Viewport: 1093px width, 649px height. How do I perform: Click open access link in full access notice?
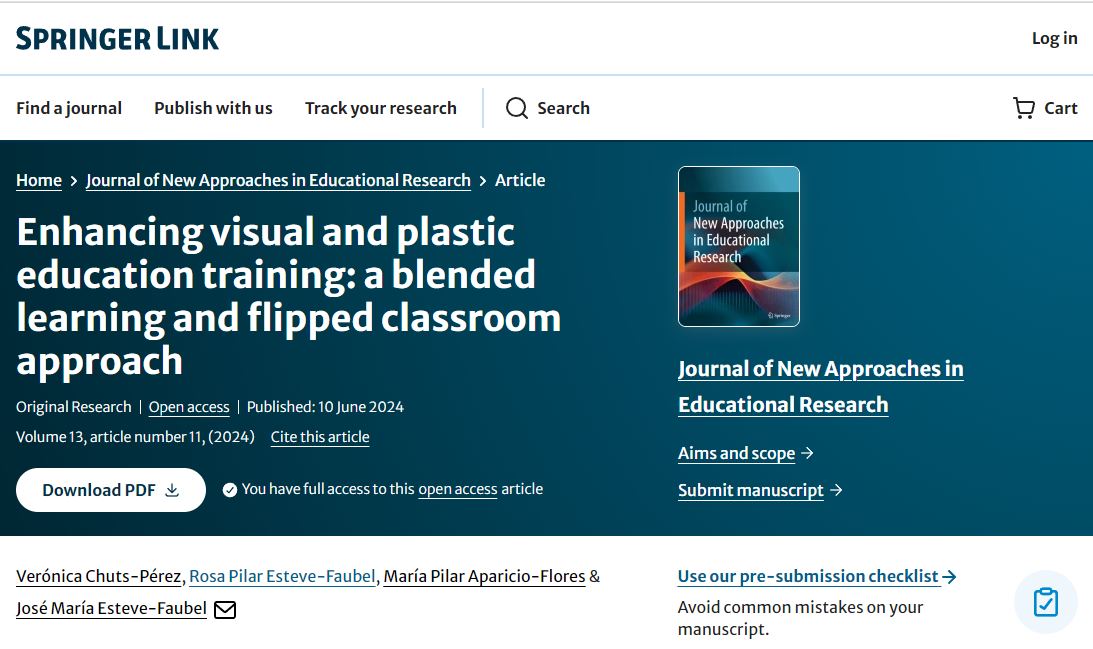(x=458, y=489)
